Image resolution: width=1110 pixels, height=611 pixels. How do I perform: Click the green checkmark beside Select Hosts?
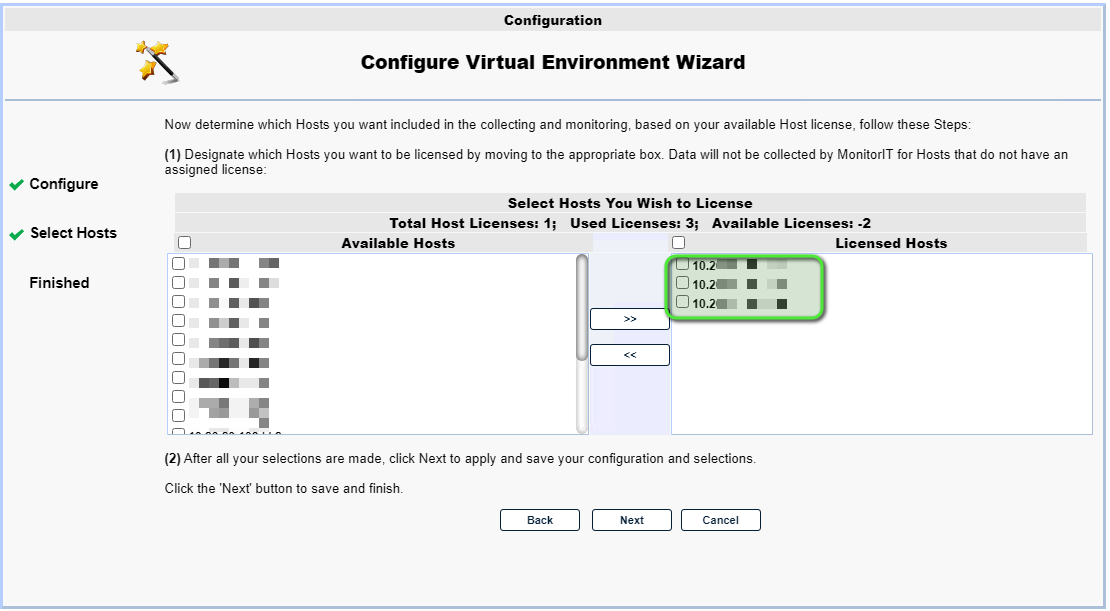pyautogui.click(x=16, y=234)
